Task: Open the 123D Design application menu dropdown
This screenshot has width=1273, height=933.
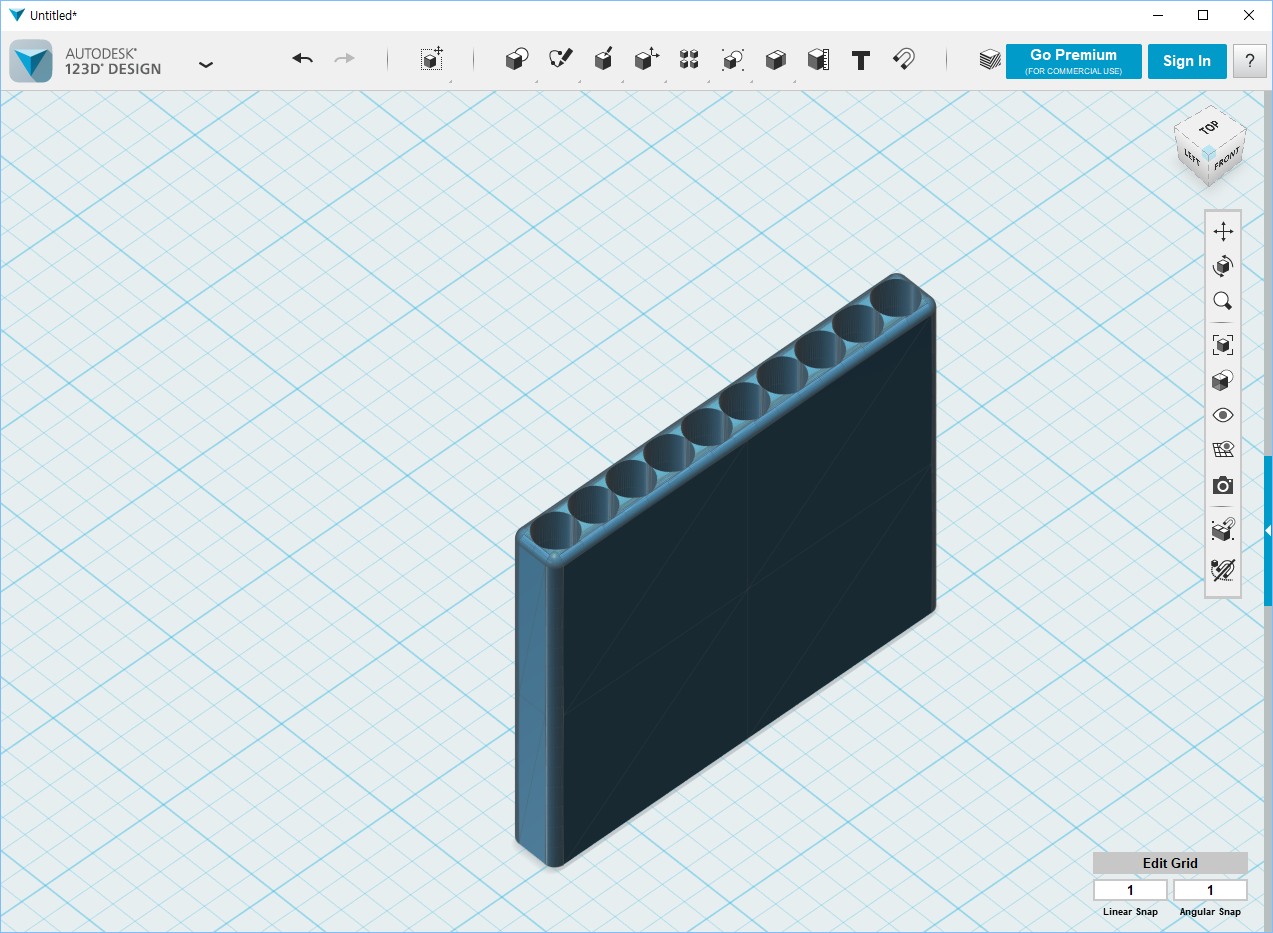Action: 205,63
